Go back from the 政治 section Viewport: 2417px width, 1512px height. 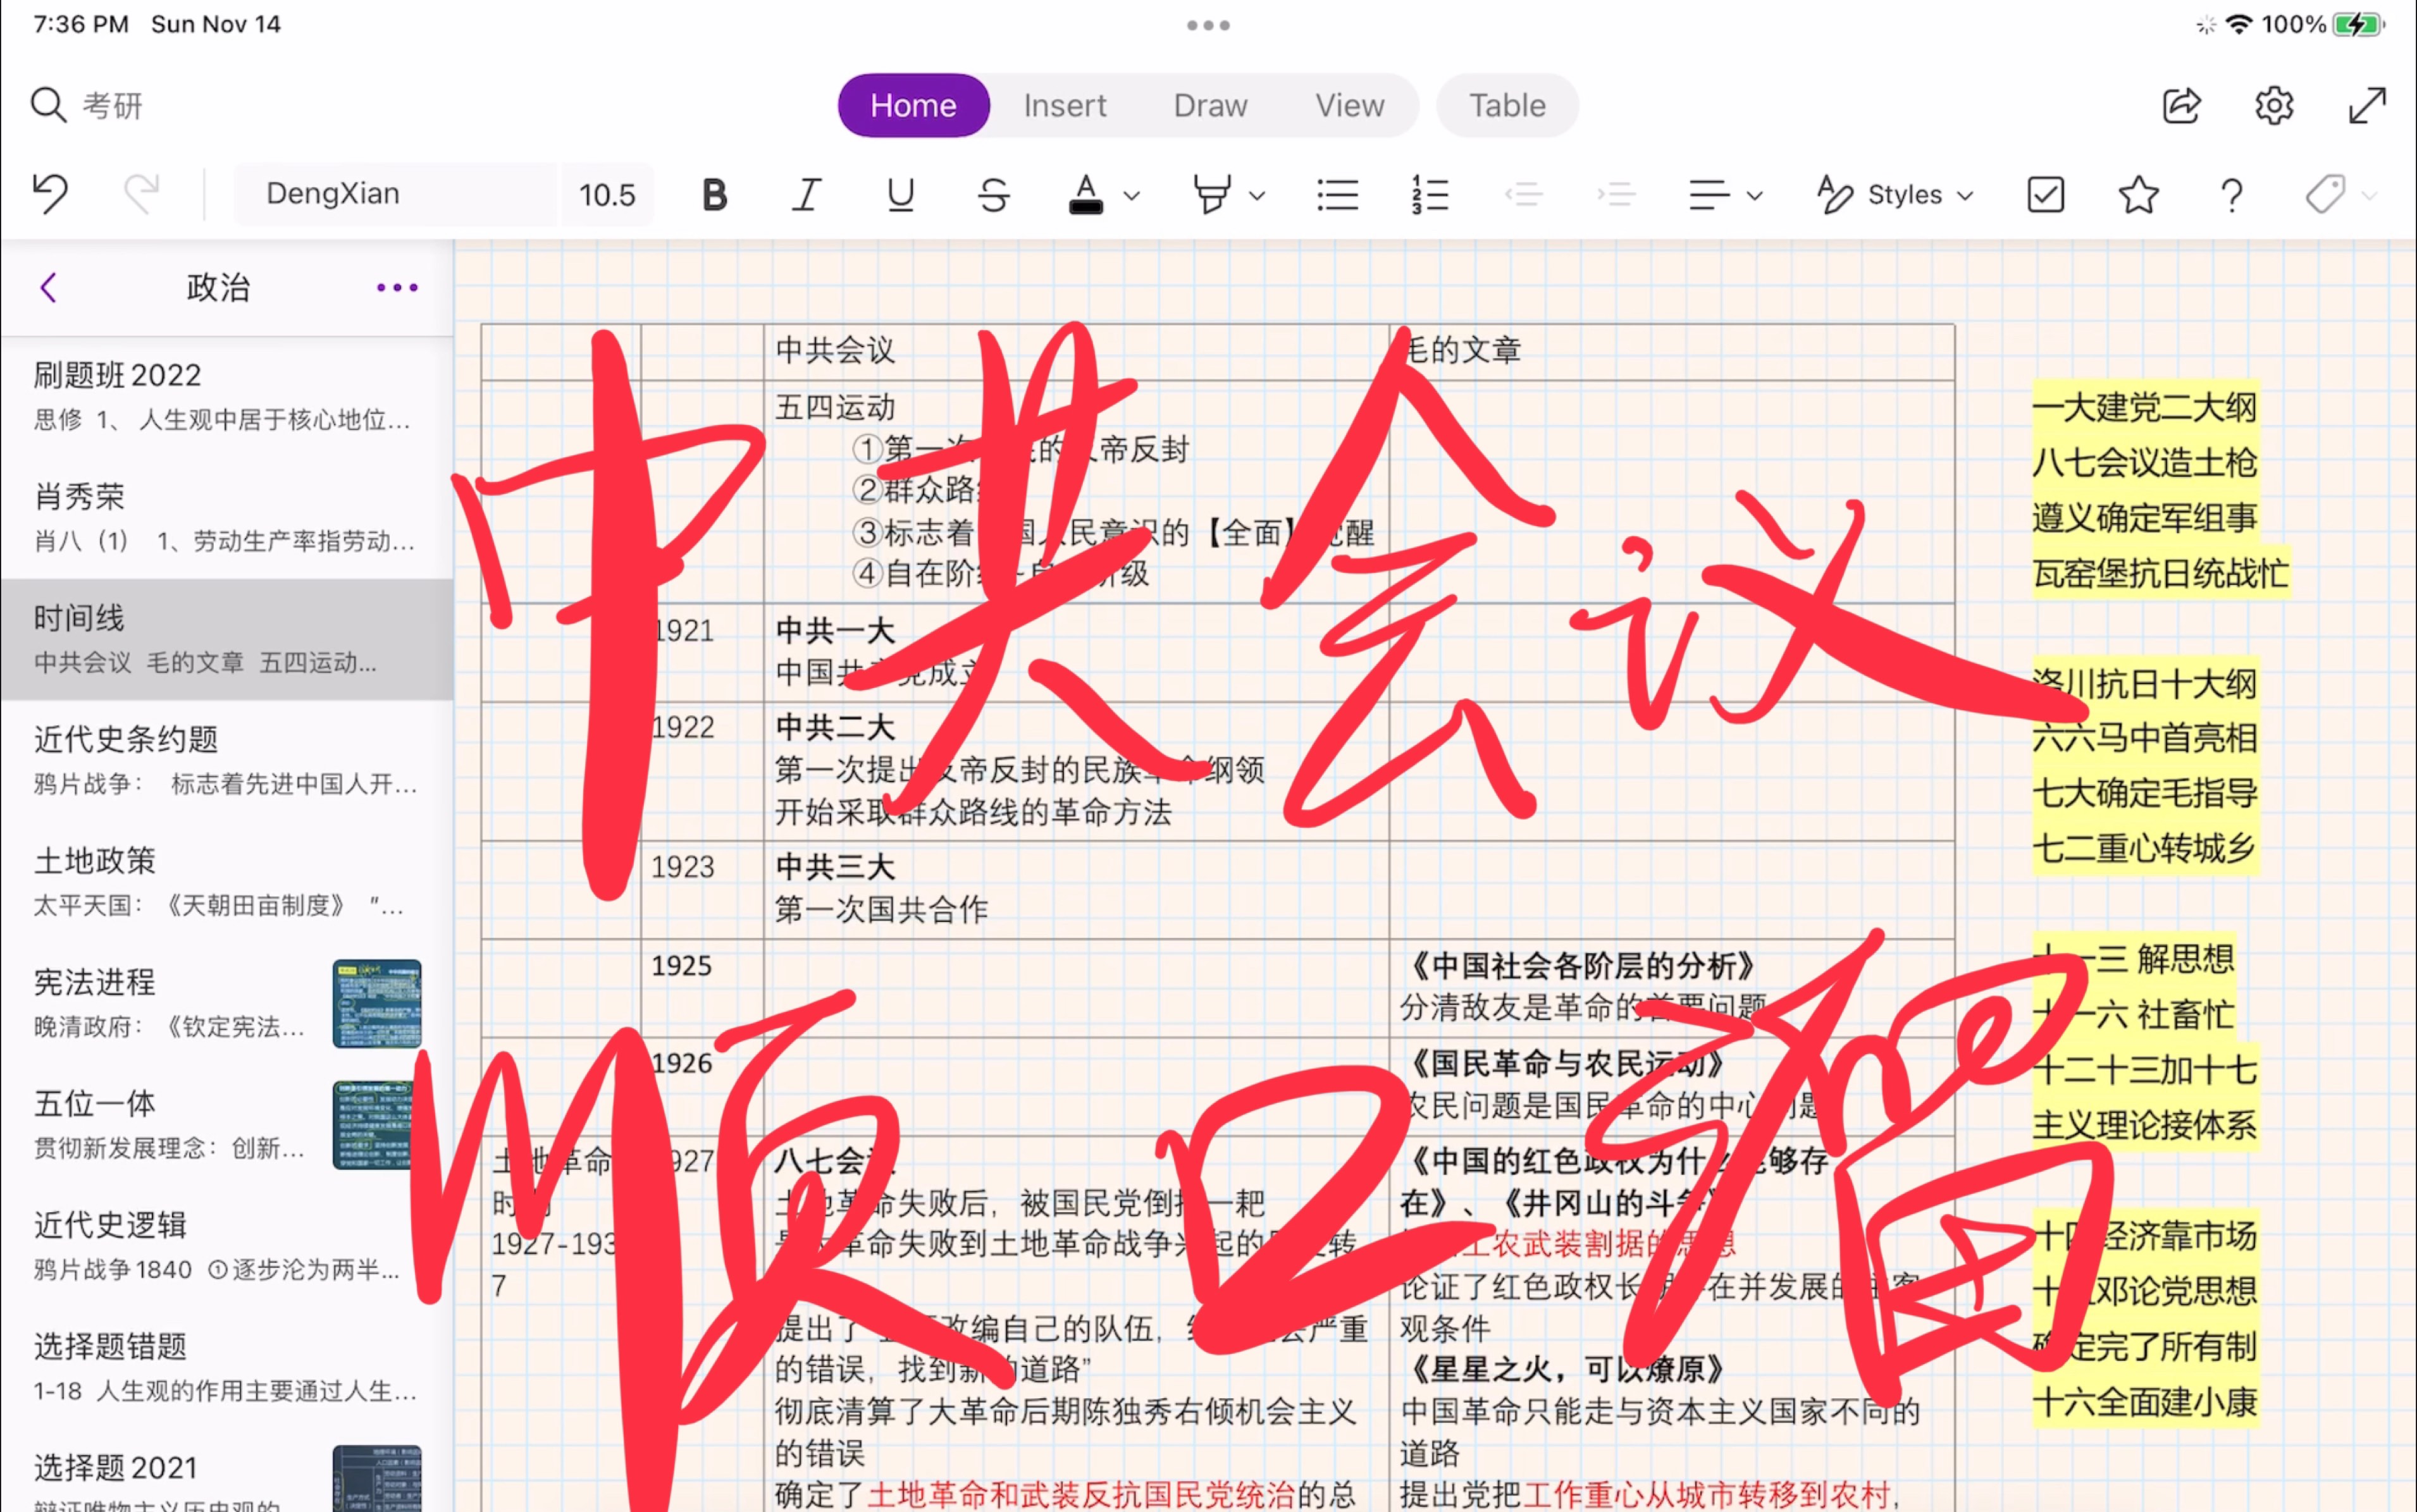[48, 288]
